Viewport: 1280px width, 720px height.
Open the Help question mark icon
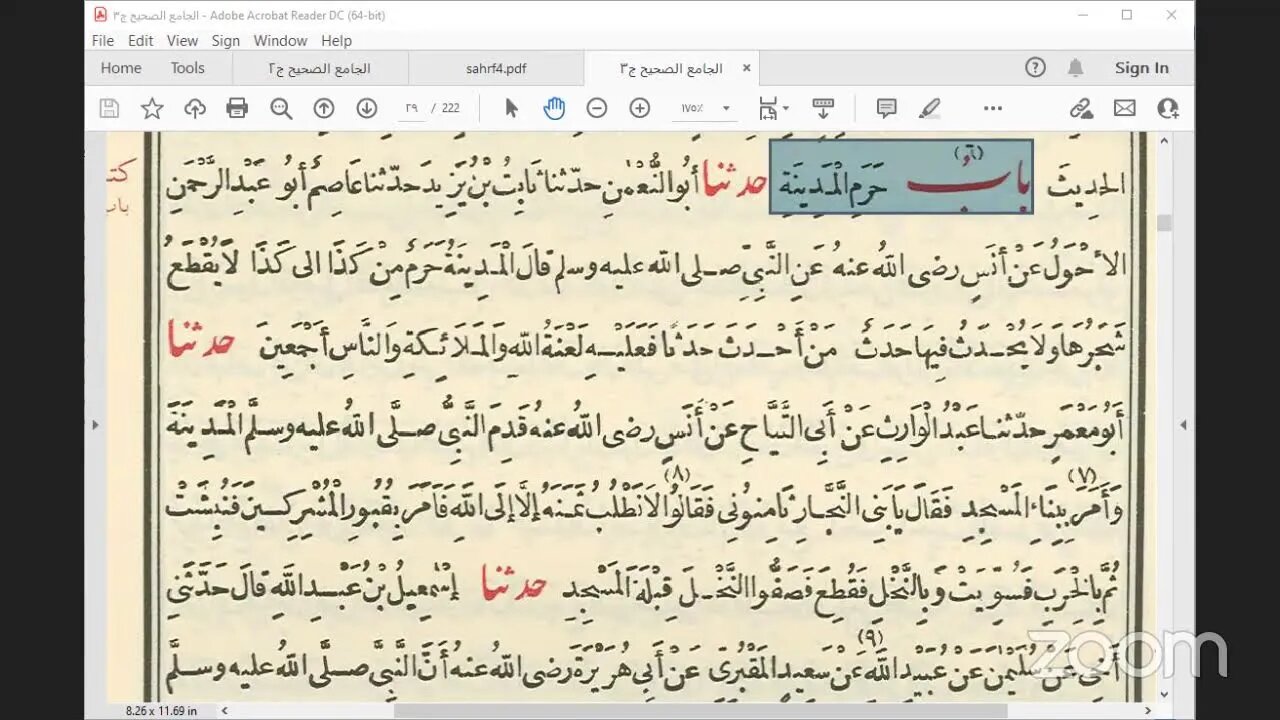click(x=1035, y=68)
